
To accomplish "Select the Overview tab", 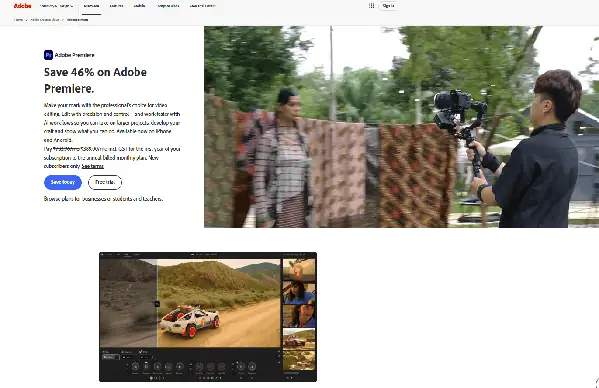I will tap(91, 6).
